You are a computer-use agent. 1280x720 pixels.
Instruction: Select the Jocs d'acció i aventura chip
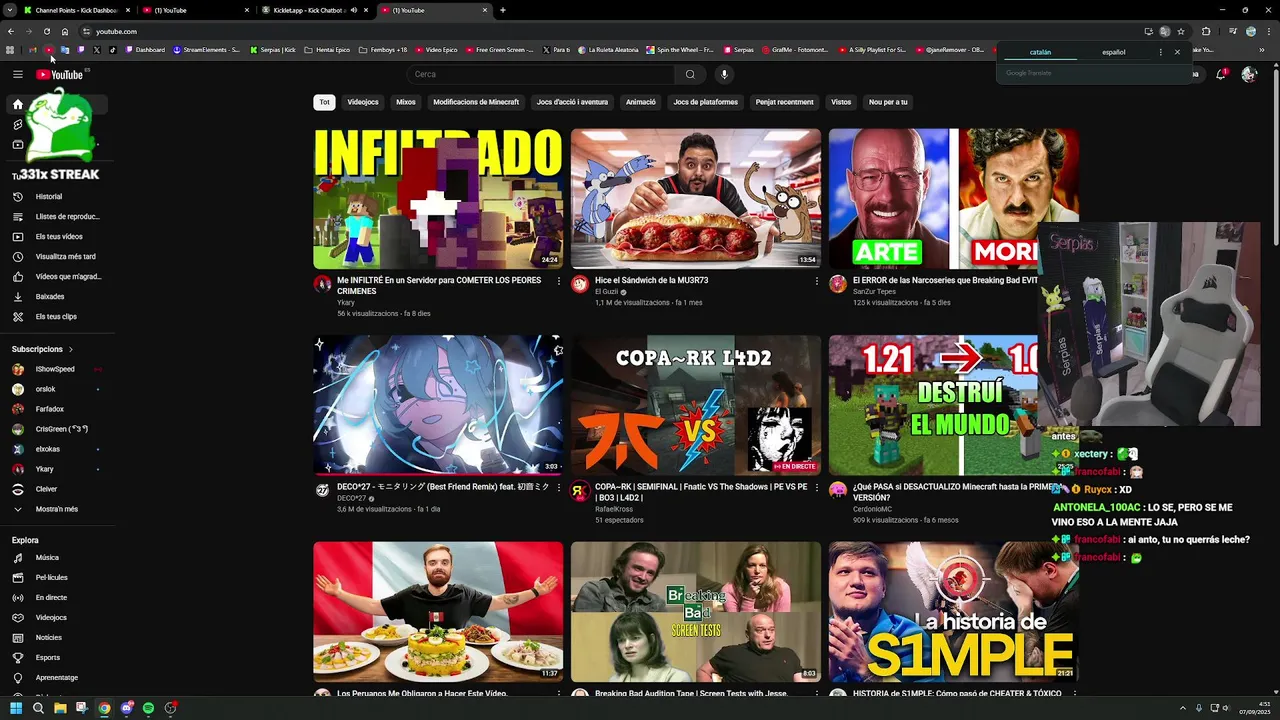[x=572, y=102]
